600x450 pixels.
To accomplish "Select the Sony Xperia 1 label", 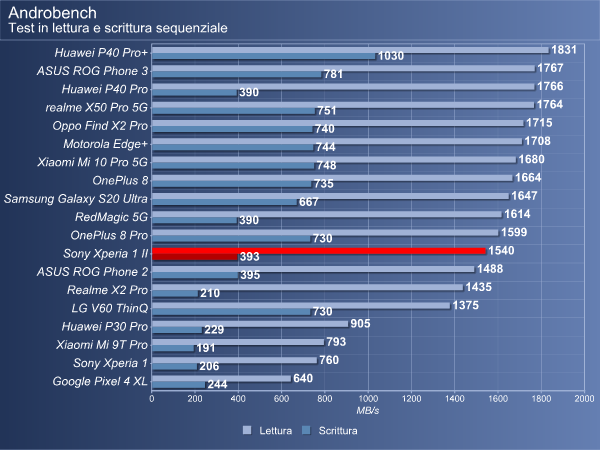I will click(110, 363).
